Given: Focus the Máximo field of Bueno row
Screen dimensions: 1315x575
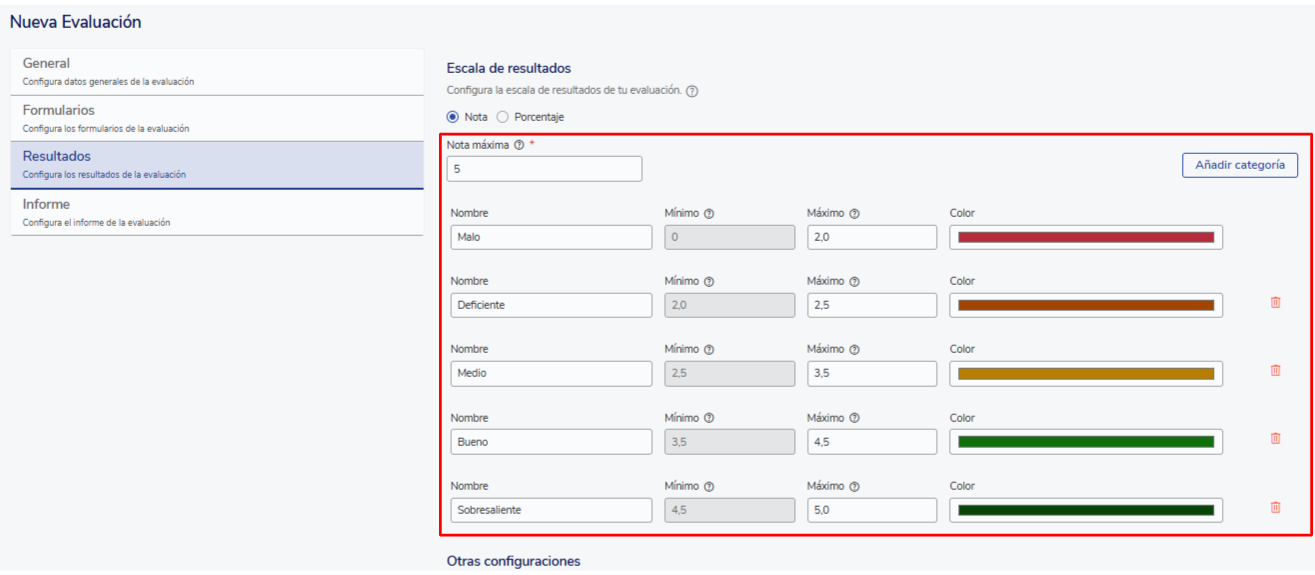Looking at the screenshot, I should 871,442.
